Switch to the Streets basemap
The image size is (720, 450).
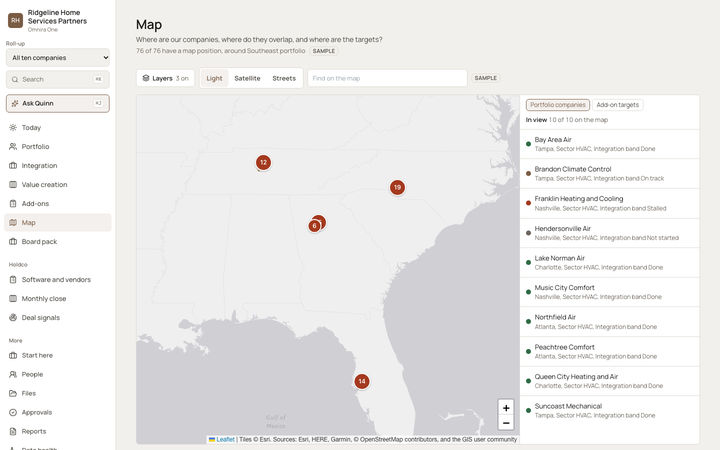click(x=284, y=78)
